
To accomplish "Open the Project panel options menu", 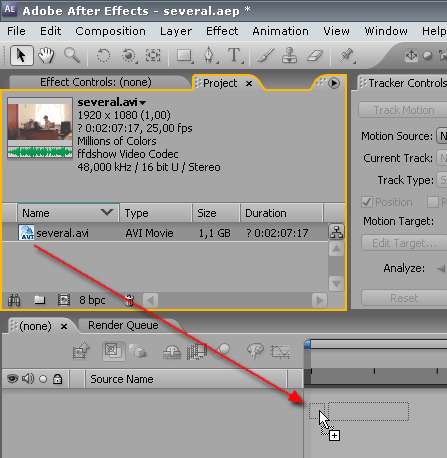I will [334, 83].
